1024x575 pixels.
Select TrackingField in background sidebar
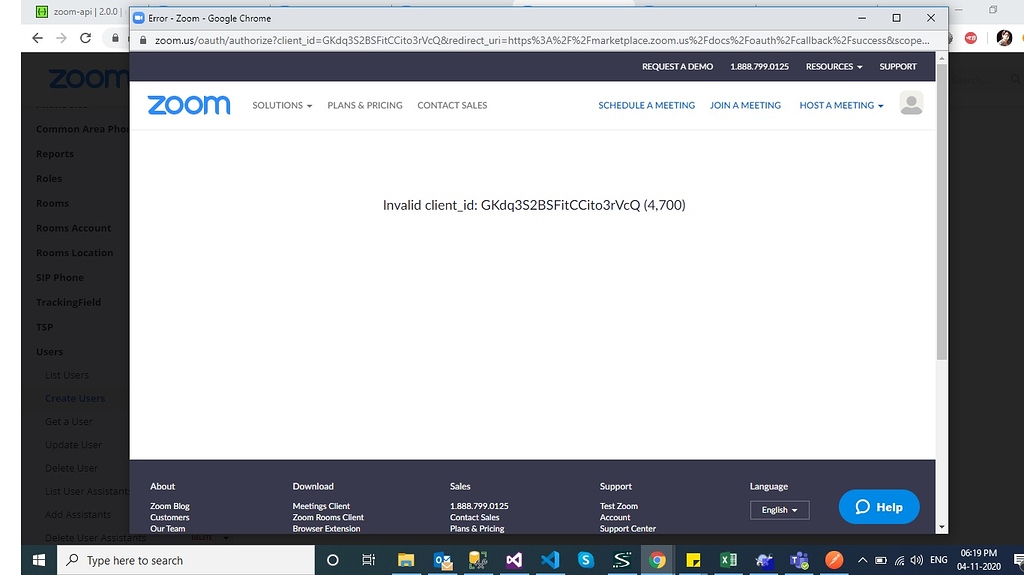[x=69, y=302]
